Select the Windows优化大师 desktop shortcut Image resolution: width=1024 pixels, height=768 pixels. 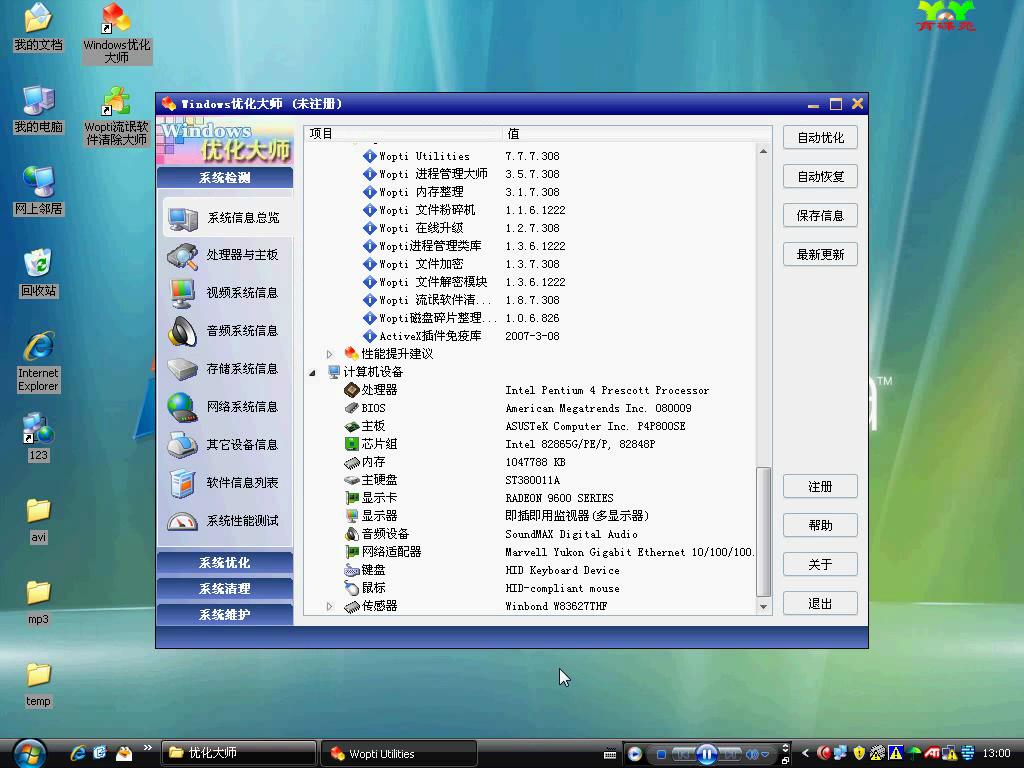[117, 33]
